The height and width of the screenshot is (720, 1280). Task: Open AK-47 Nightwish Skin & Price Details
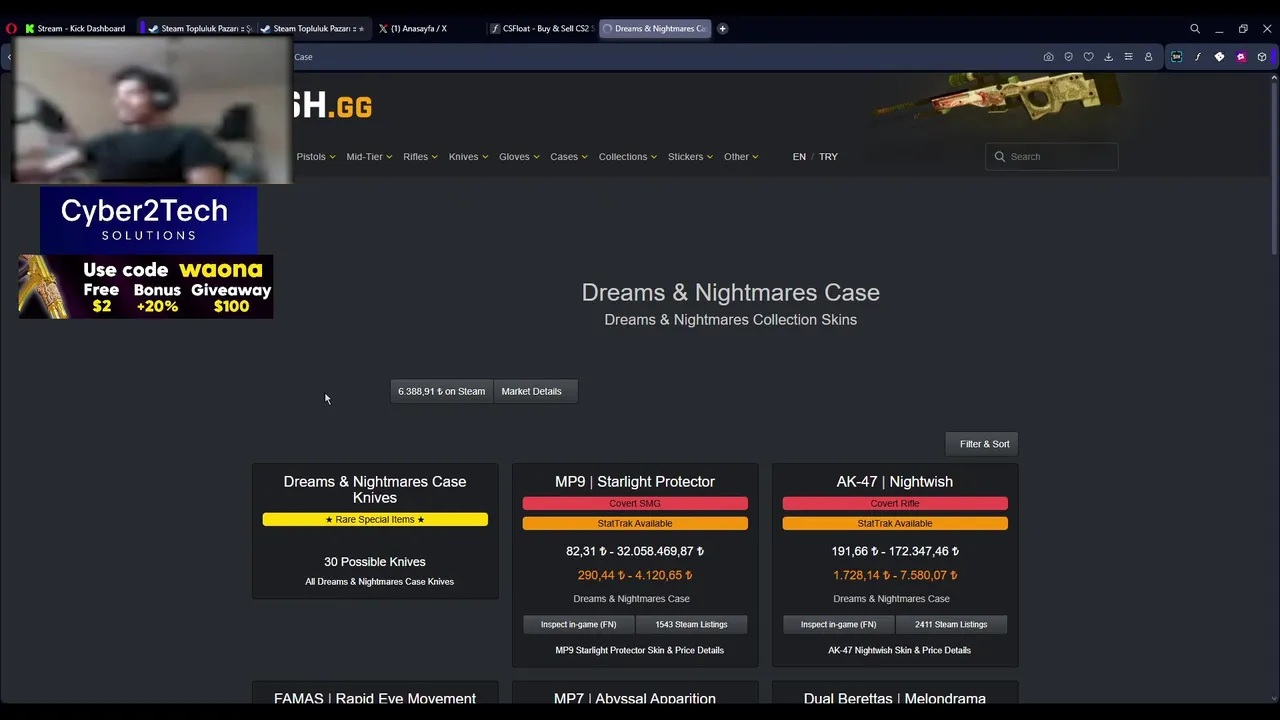click(x=899, y=651)
